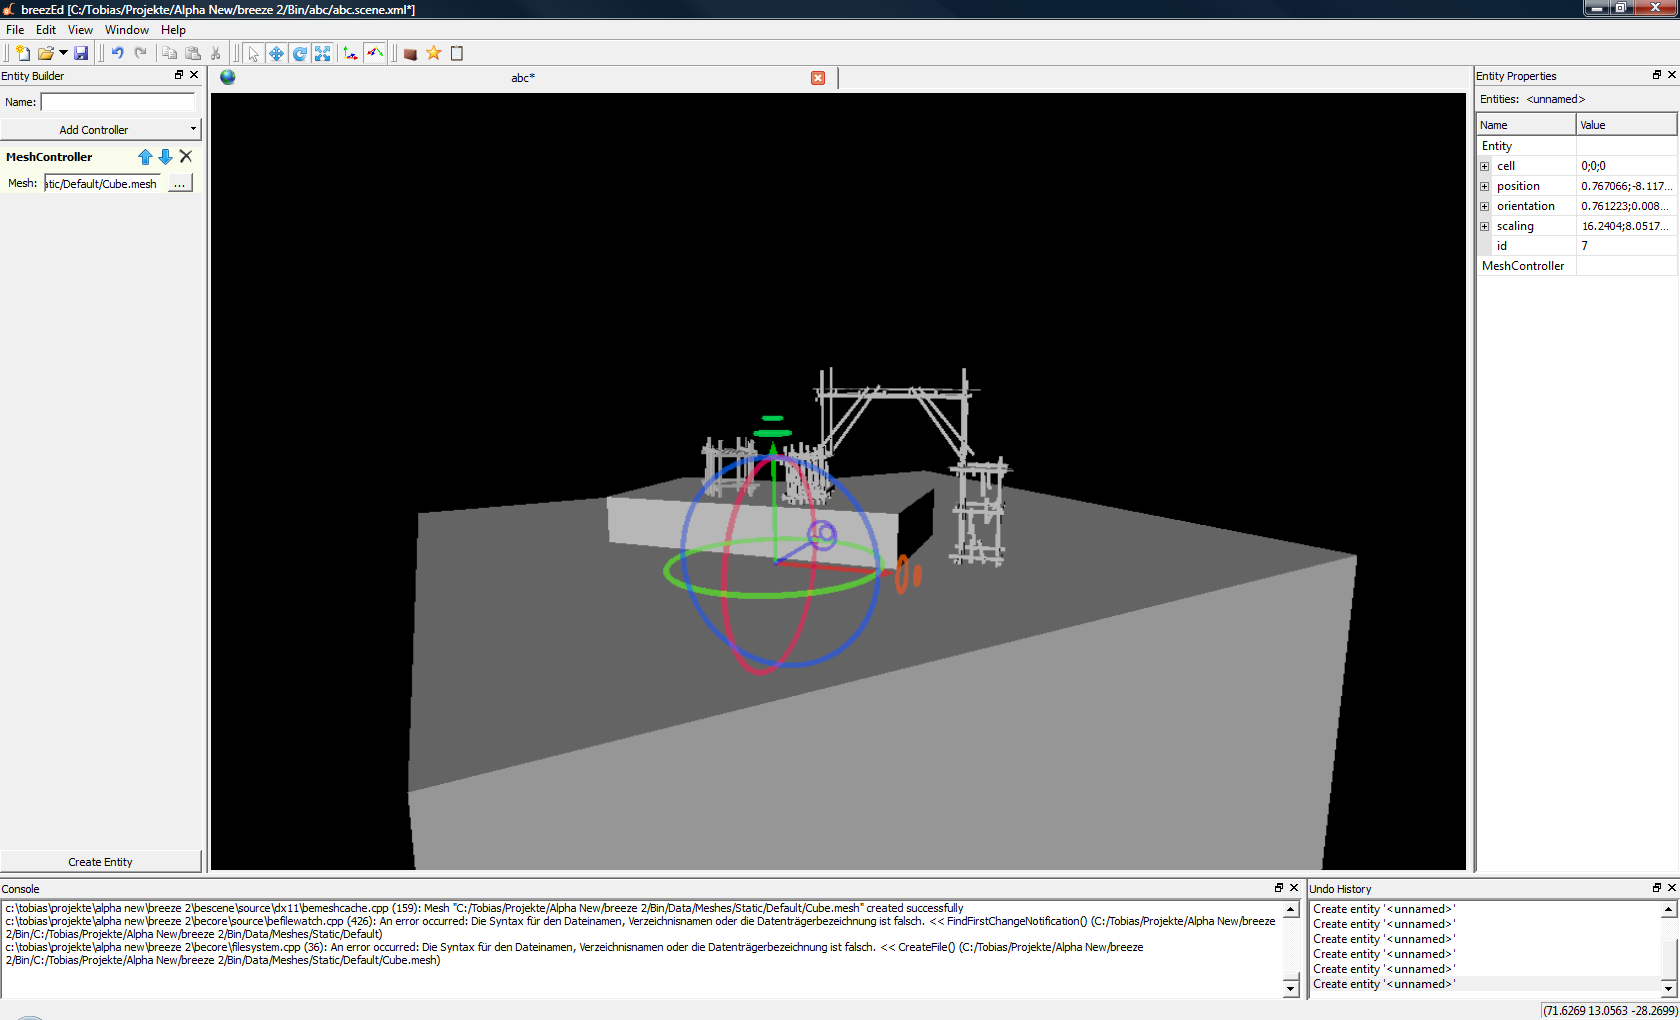Click the yellow star icon
Screen dimensions: 1680x1020
point(433,53)
